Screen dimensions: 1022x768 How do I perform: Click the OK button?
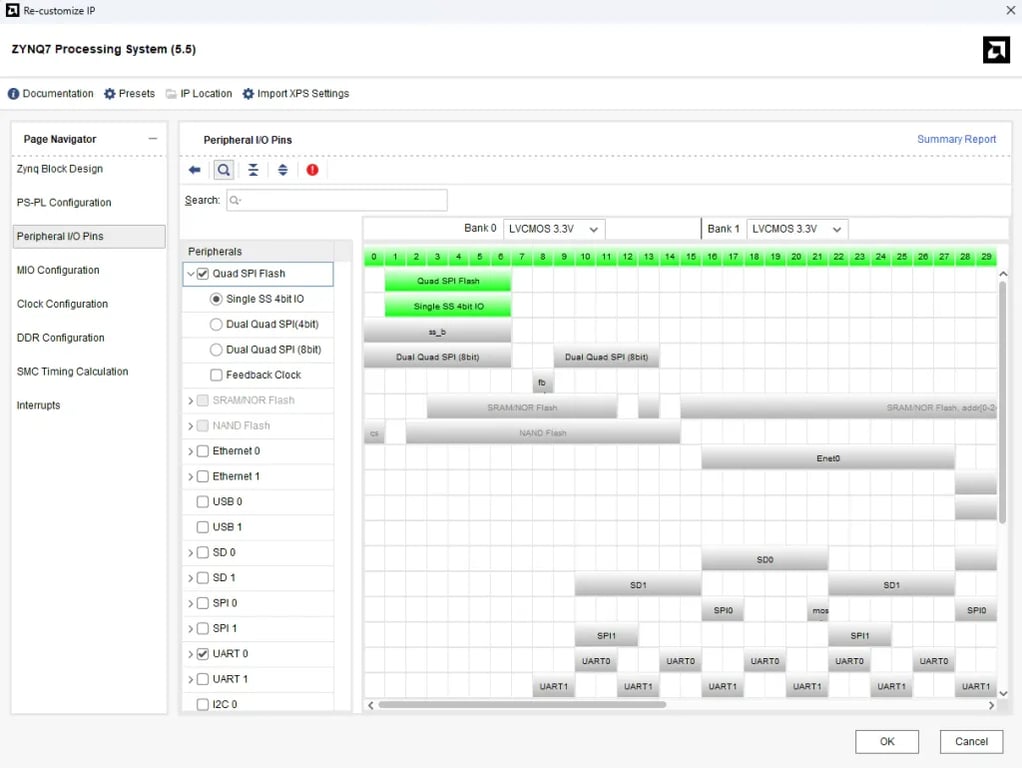tap(887, 742)
